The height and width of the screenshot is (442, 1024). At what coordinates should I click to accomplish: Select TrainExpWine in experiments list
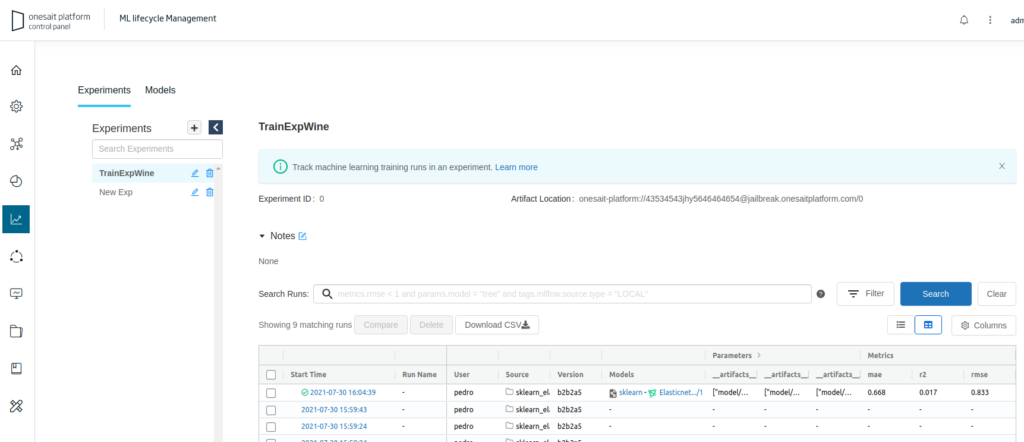127,174
